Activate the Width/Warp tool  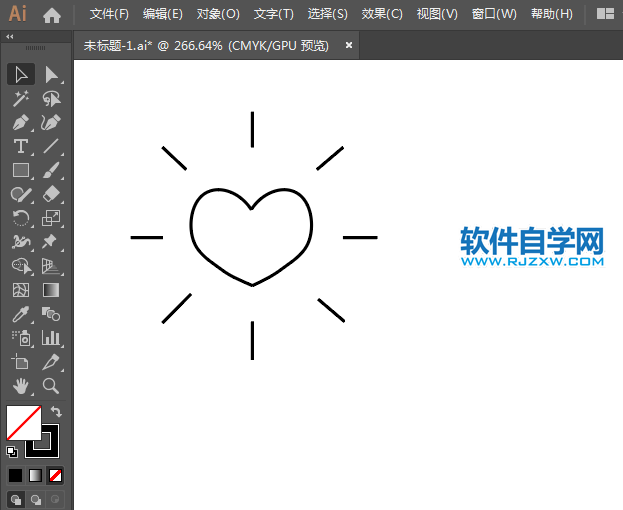[21, 242]
